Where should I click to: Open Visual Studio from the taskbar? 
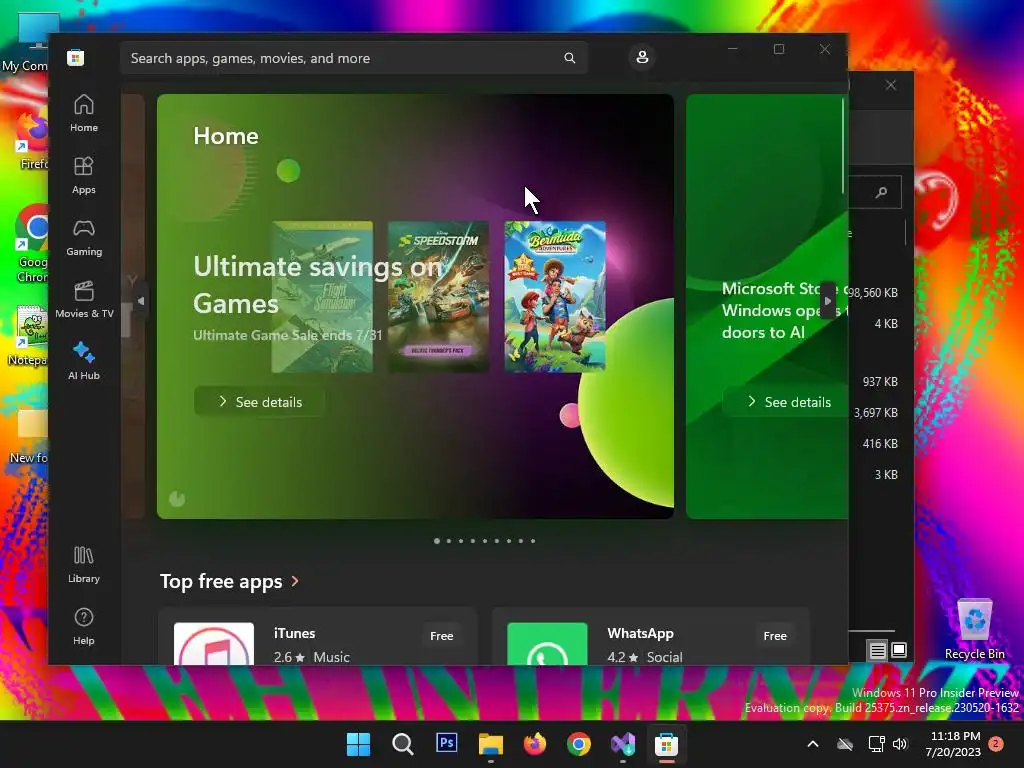623,744
